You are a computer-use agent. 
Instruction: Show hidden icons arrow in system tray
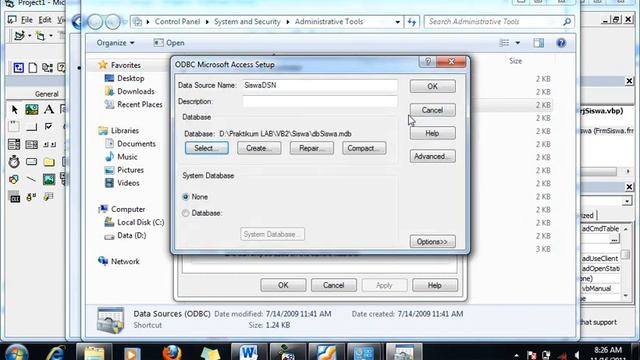click(516, 355)
